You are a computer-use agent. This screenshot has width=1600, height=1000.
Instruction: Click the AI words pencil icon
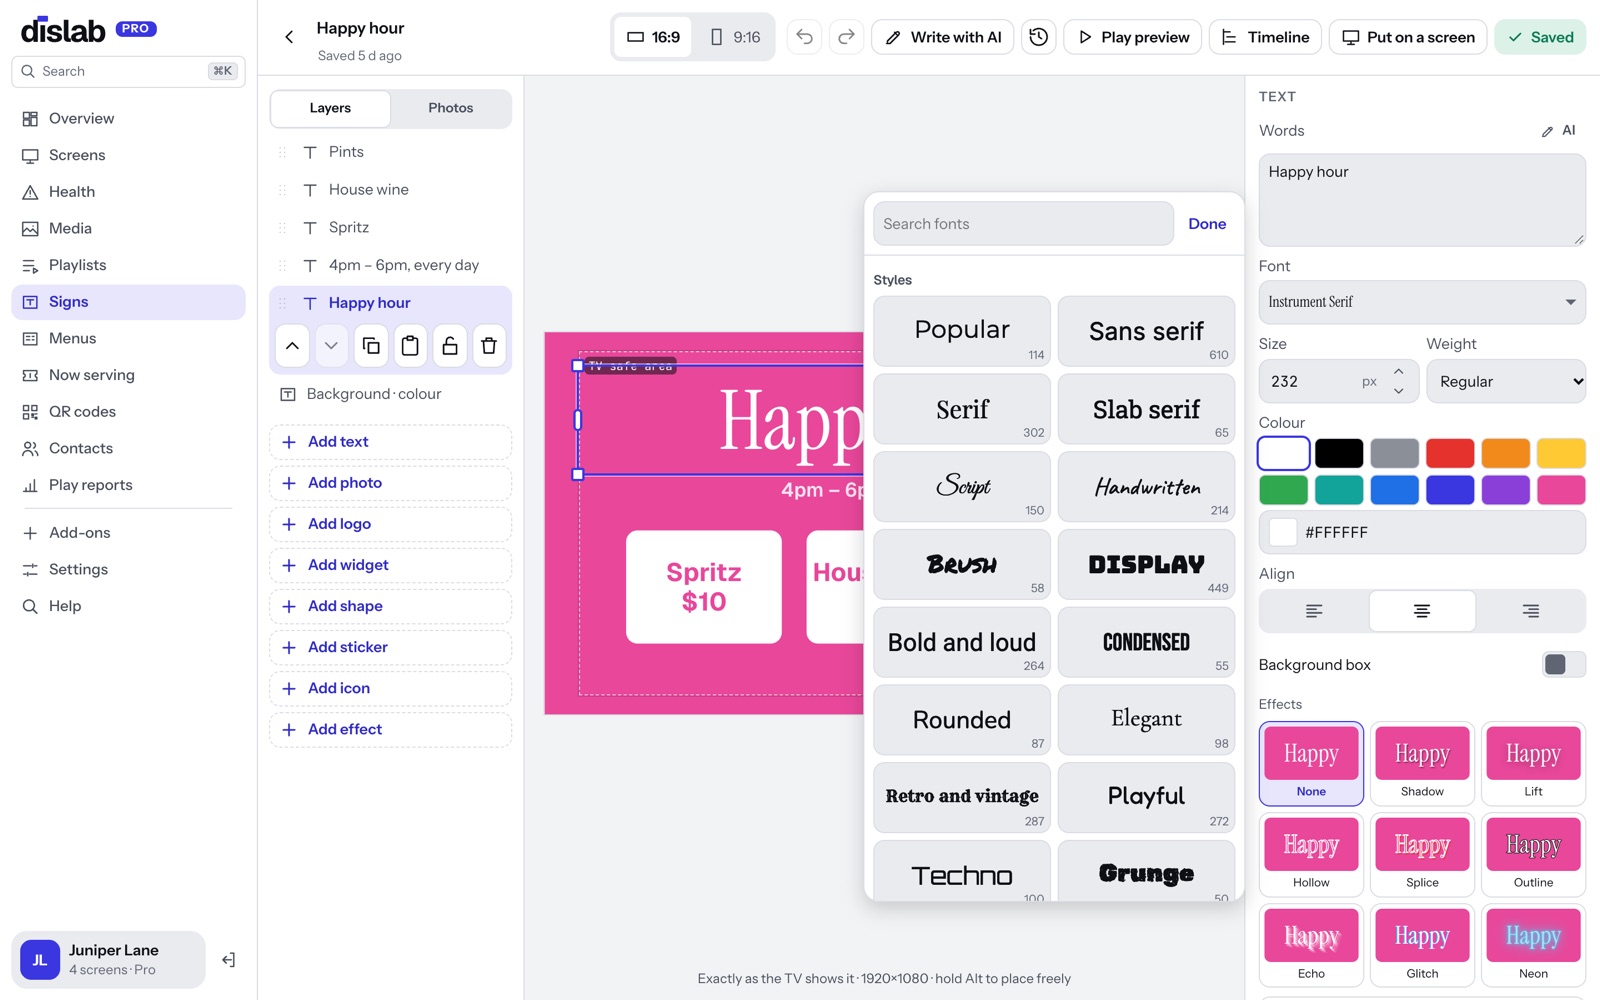coord(1559,131)
